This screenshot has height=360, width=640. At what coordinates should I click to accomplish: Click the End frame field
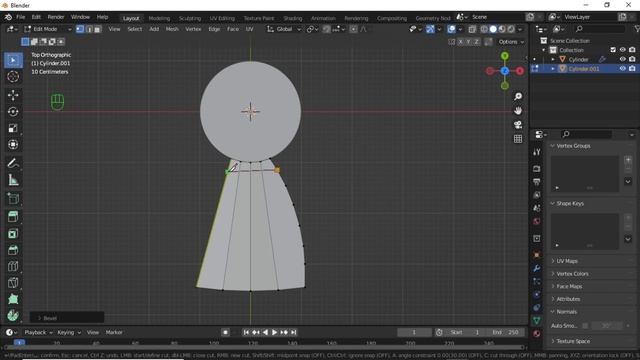tap(506, 332)
